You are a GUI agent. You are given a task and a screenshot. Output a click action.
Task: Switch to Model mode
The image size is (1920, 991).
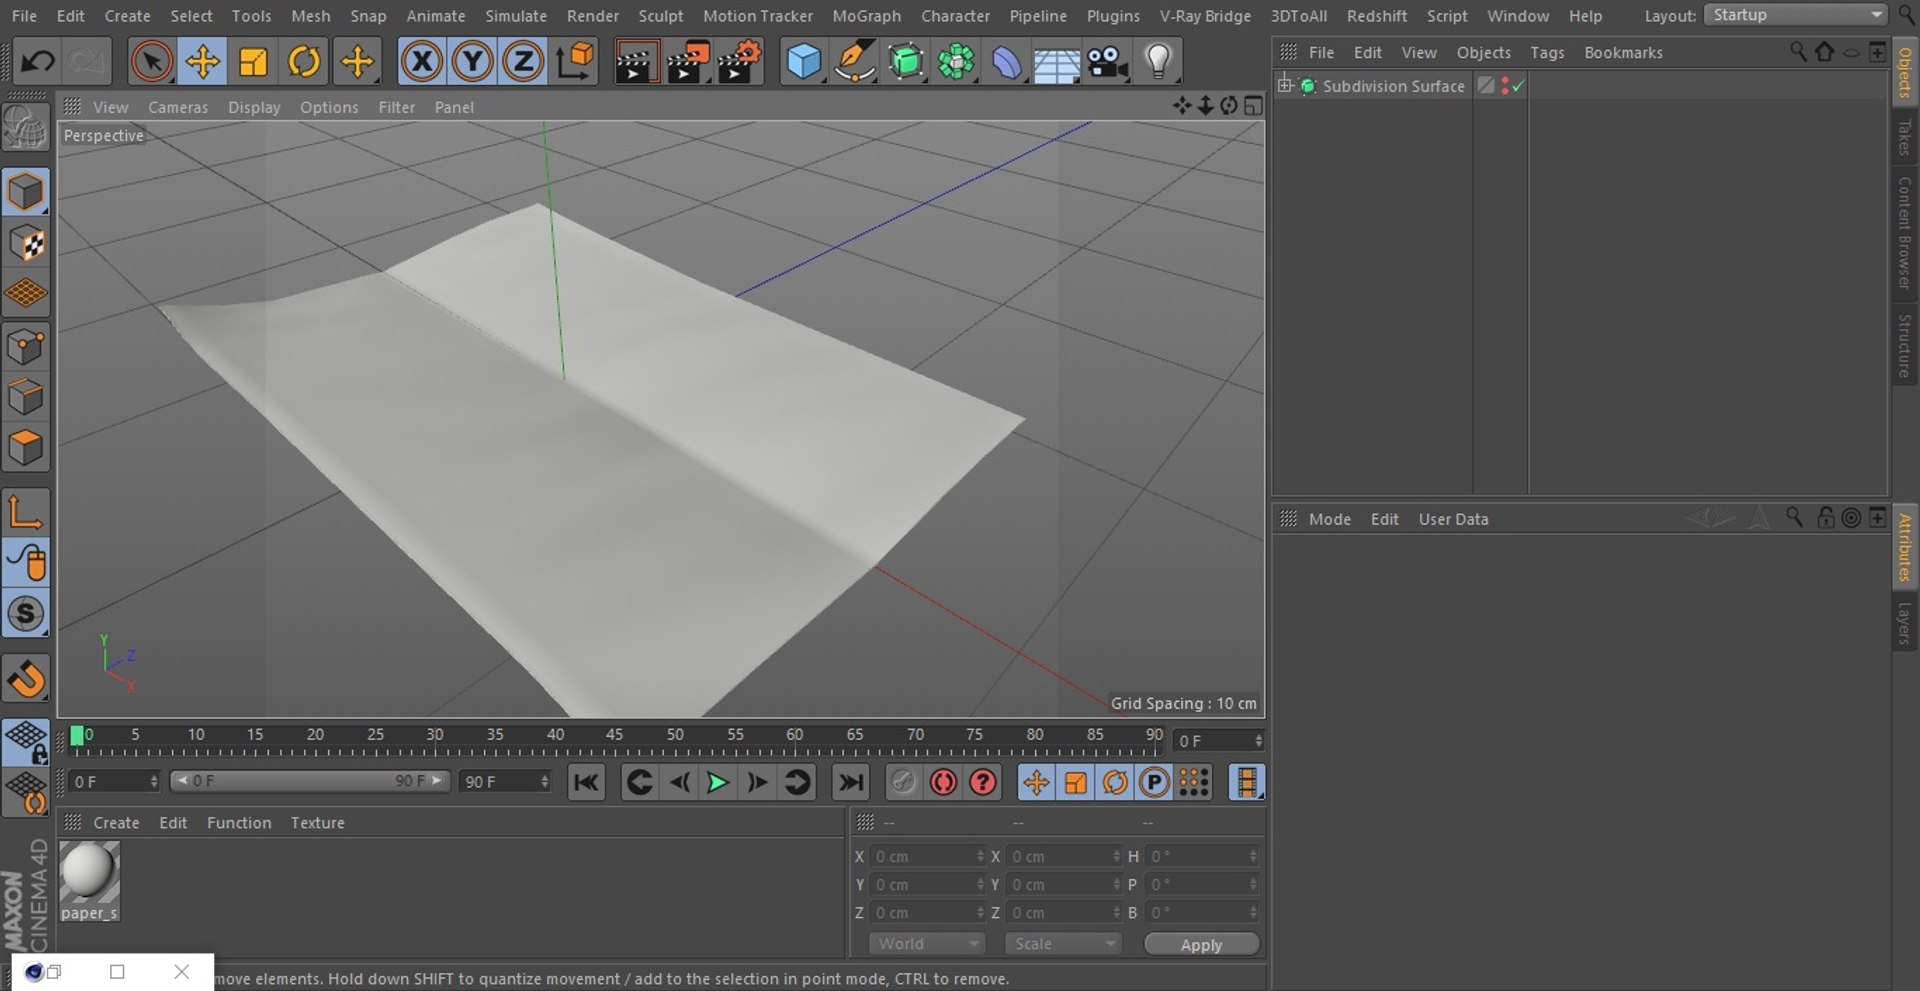[25, 192]
